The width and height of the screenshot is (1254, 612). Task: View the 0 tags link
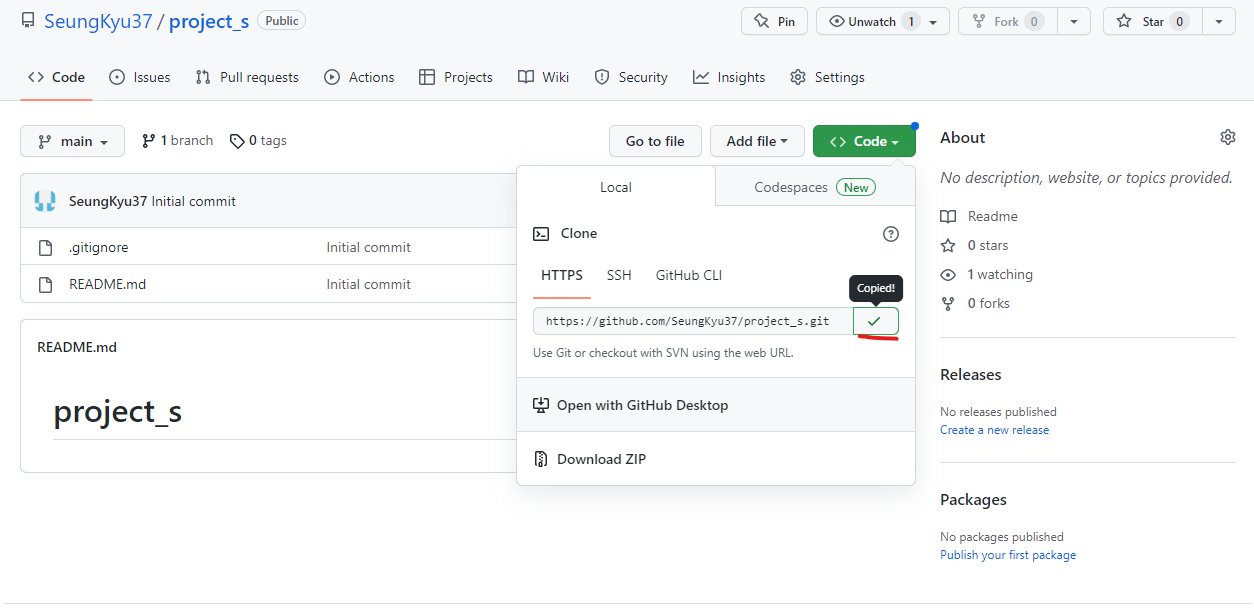(258, 141)
